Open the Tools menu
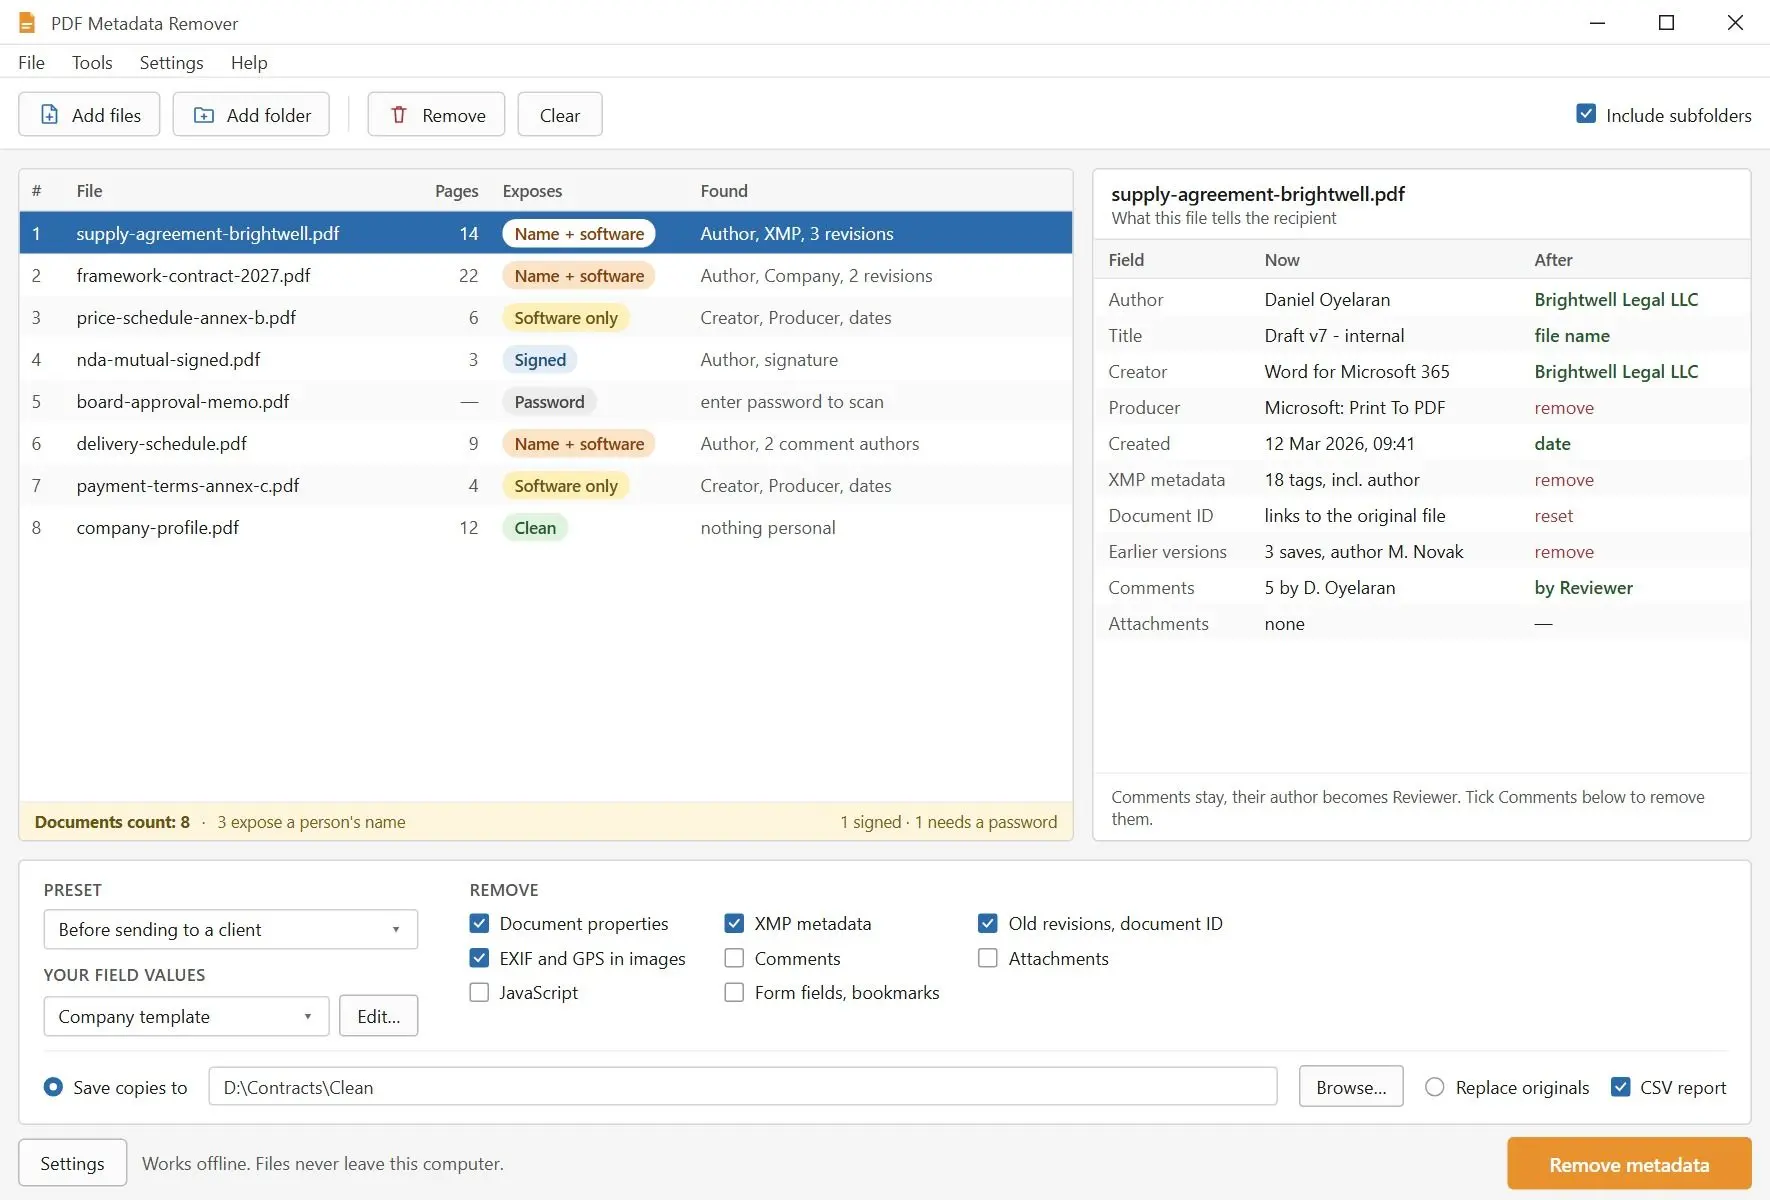The height and width of the screenshot is (1200, 1770). 92,62
